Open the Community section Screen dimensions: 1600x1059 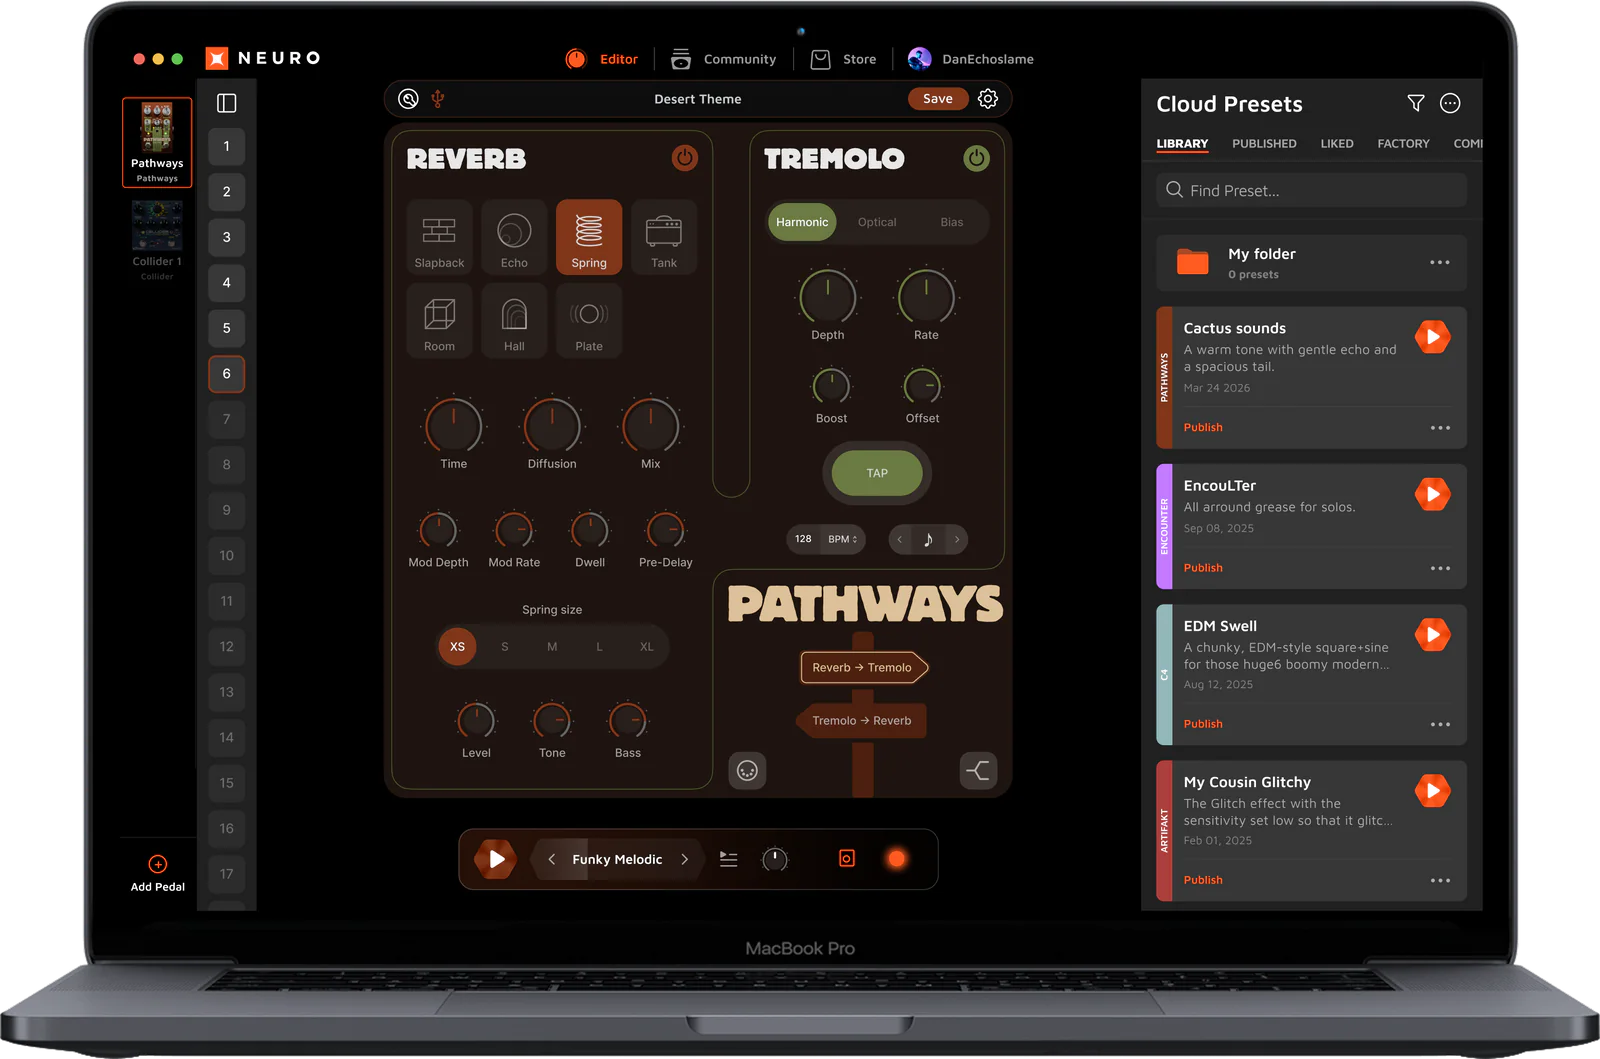coord(724,59)
